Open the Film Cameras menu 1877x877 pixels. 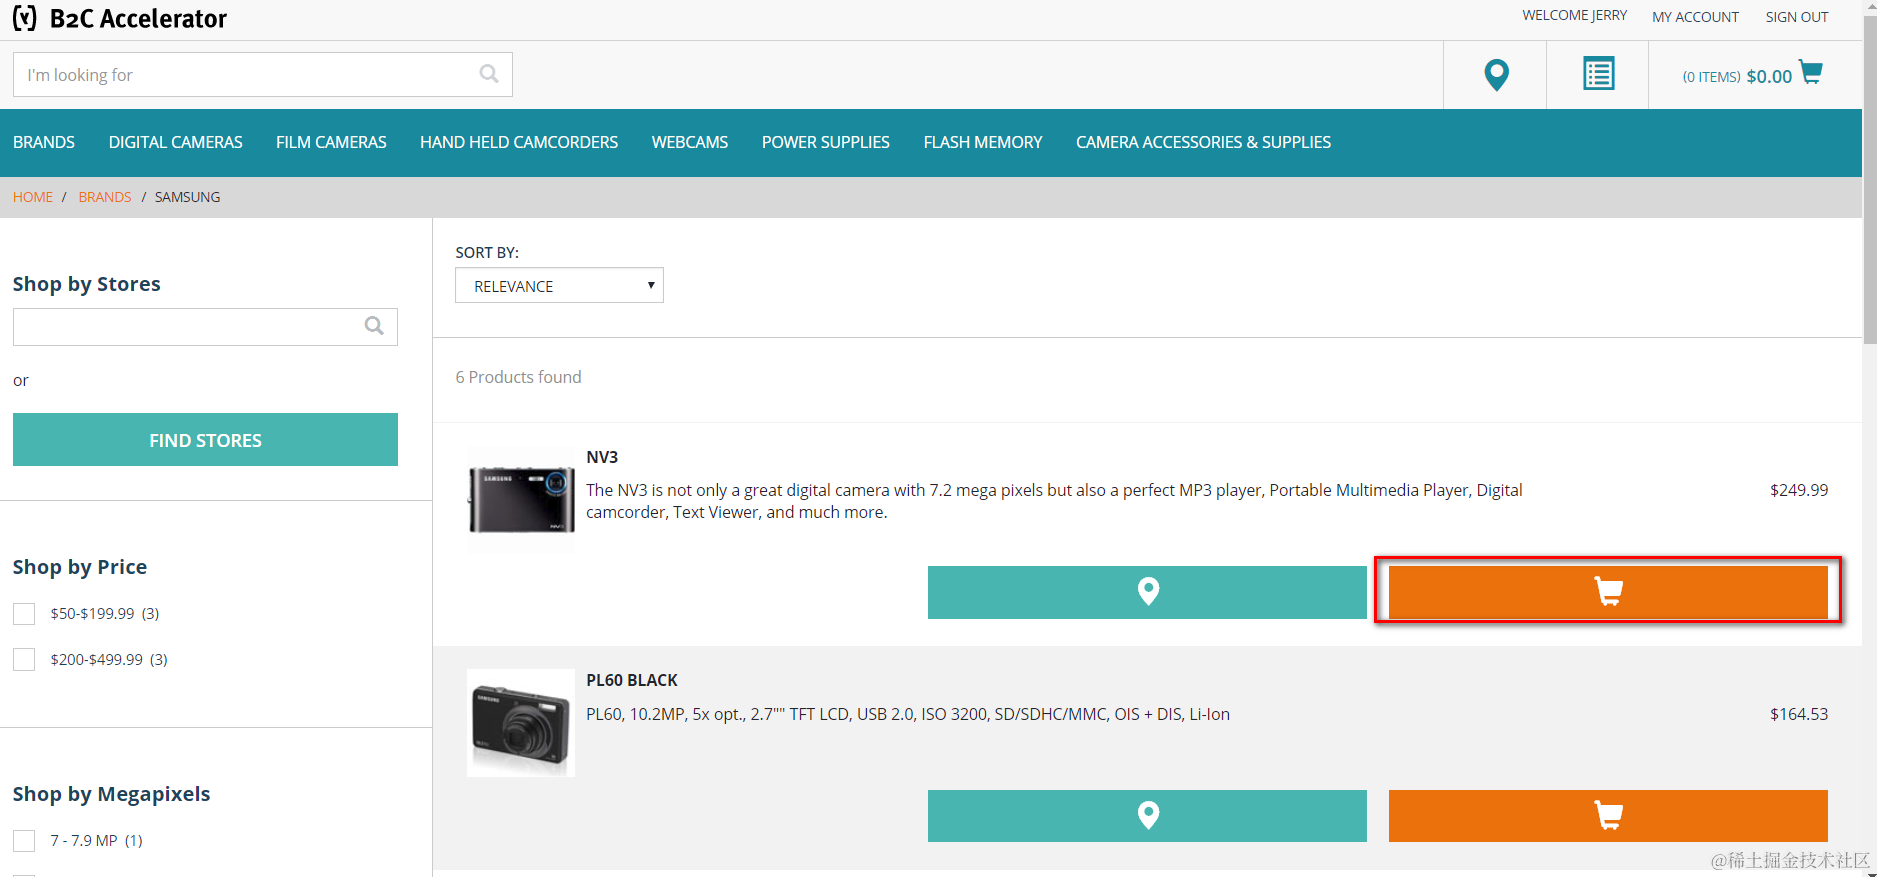tap(331, 142)
